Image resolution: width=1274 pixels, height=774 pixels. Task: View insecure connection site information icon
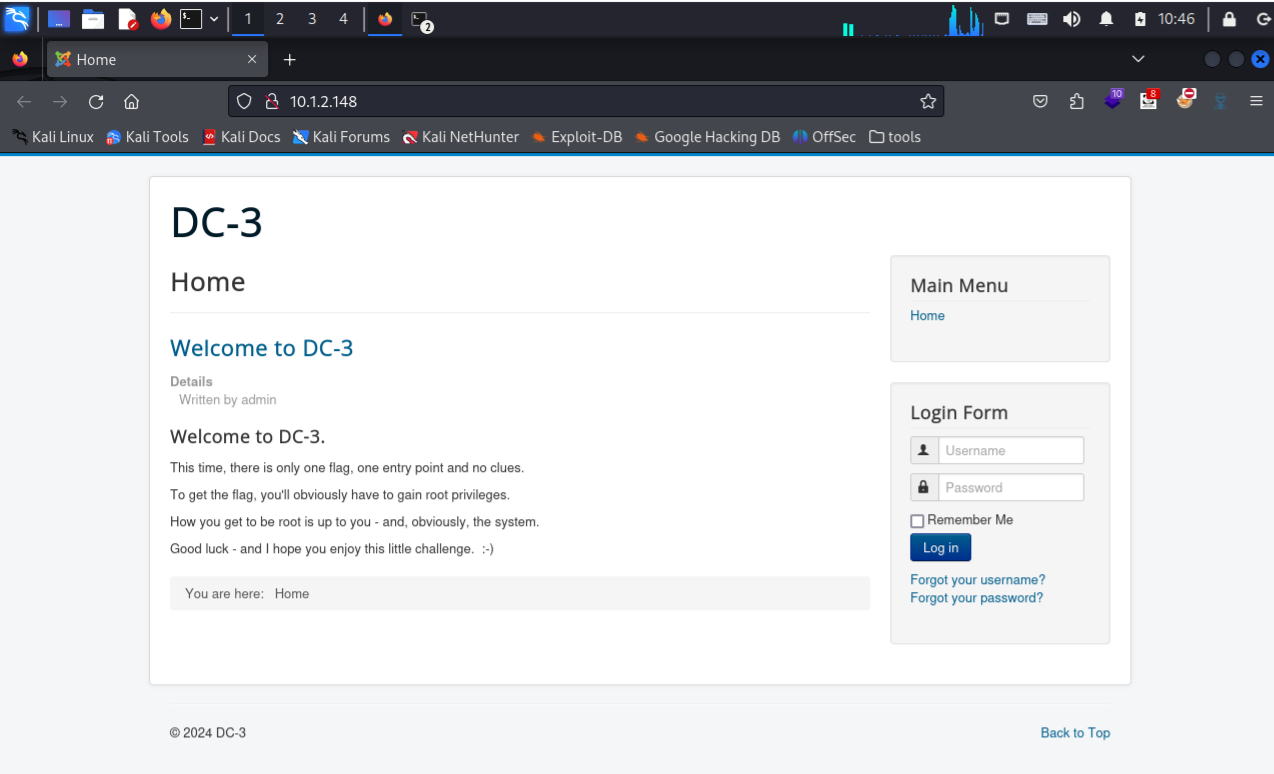pos(270,101)
